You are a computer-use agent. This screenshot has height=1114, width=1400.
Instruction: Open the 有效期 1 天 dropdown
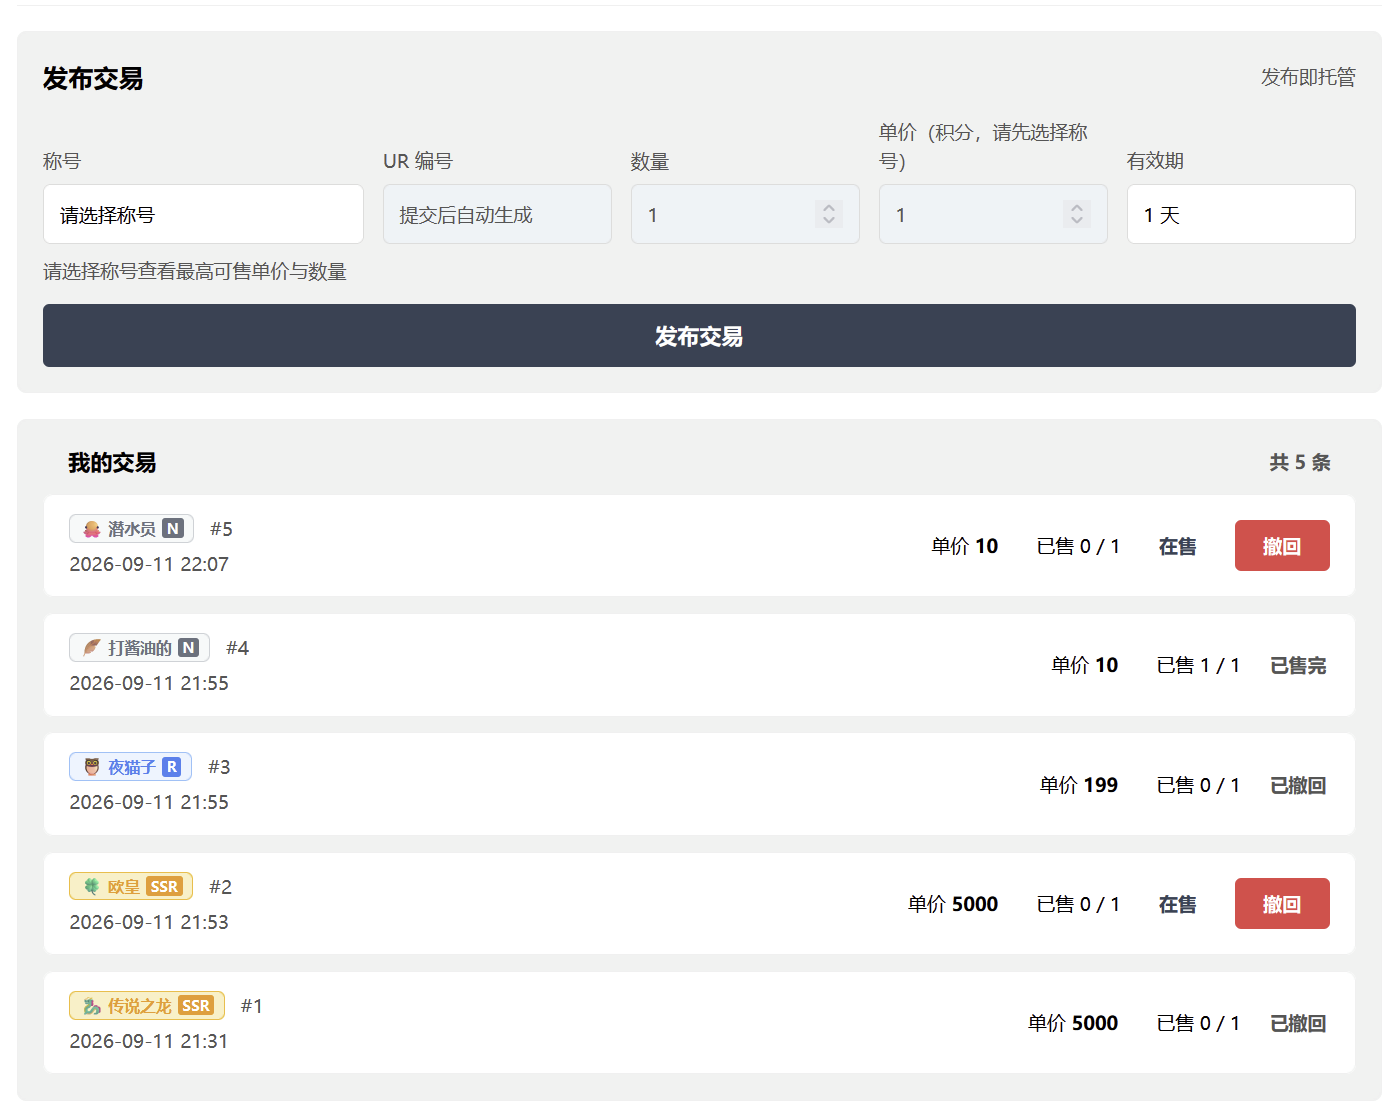pos(1241,214)
